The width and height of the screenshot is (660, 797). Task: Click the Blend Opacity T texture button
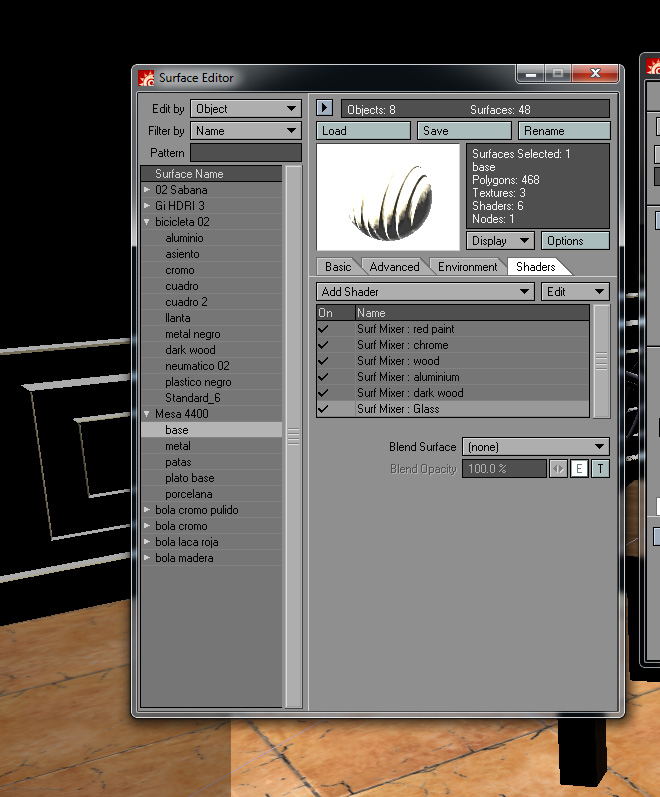click(600, 469)
